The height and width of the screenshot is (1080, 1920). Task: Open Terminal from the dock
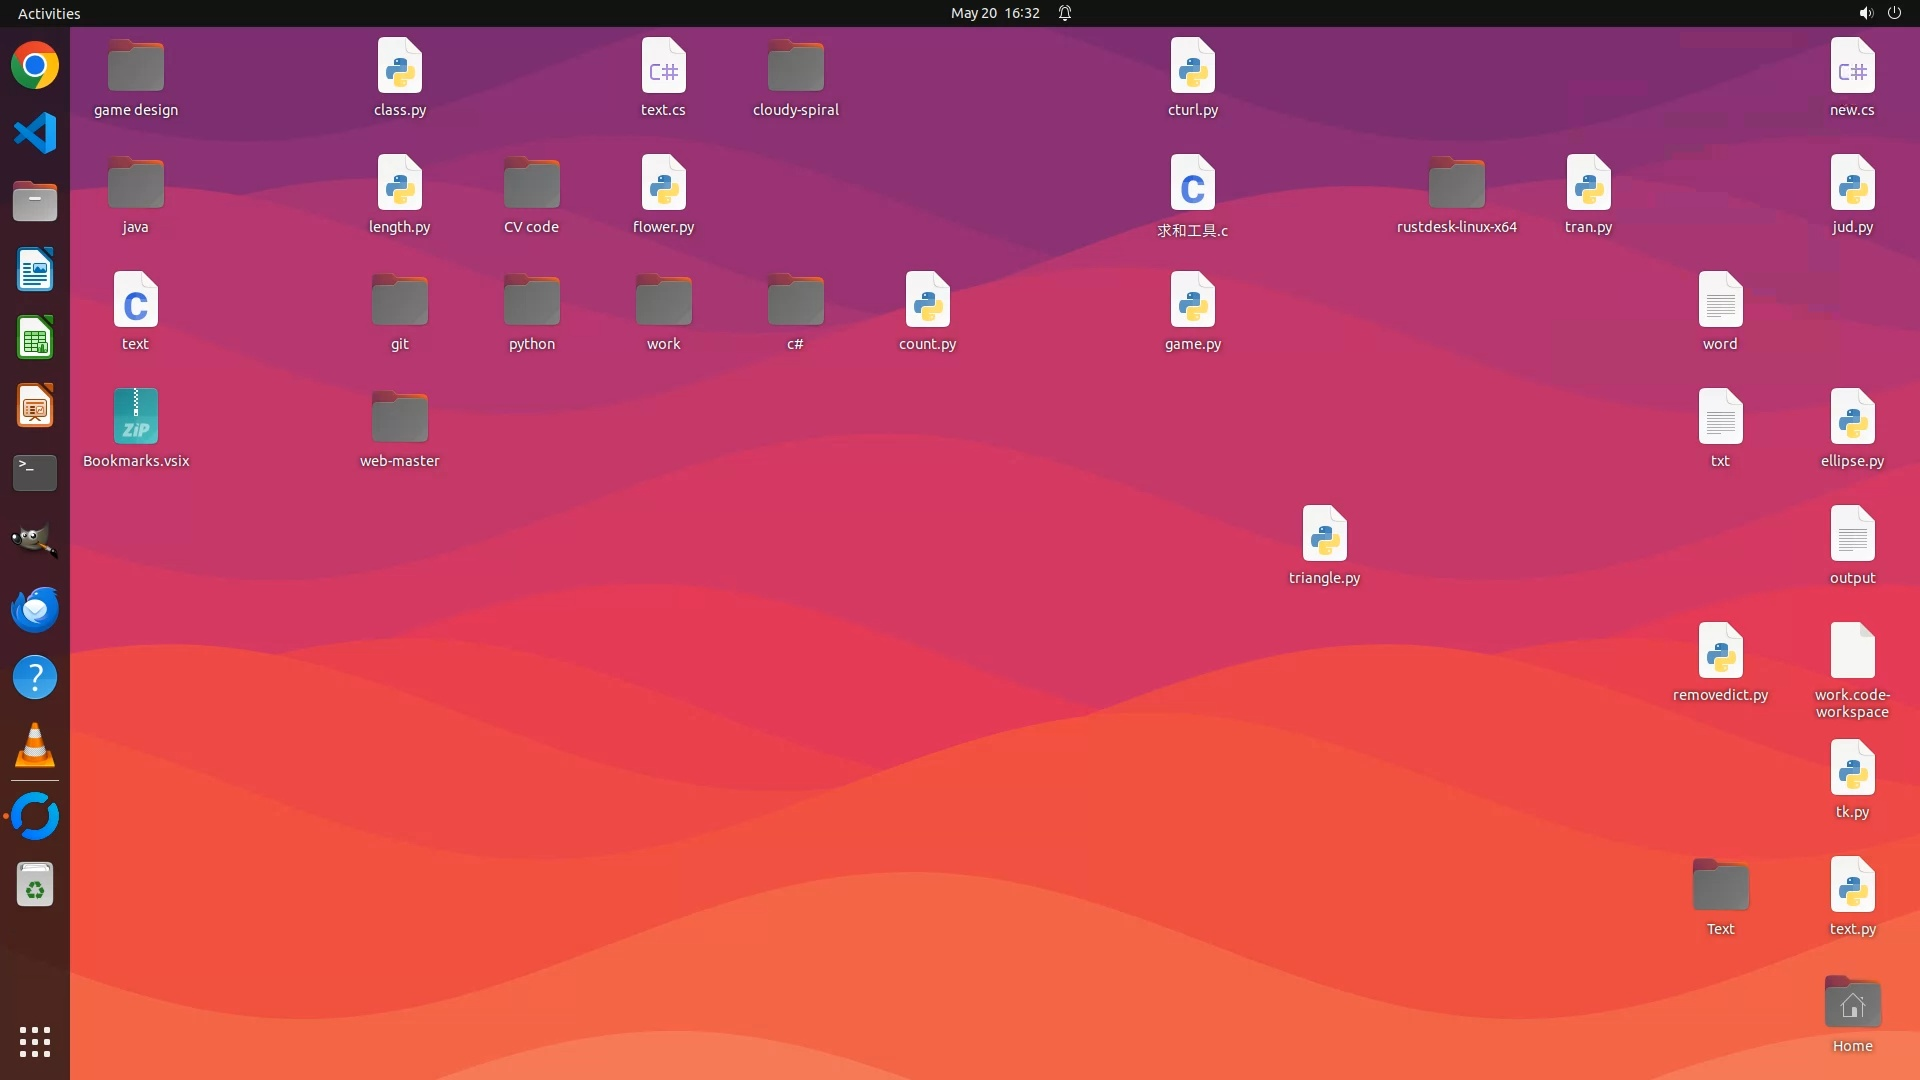(35, 473)
